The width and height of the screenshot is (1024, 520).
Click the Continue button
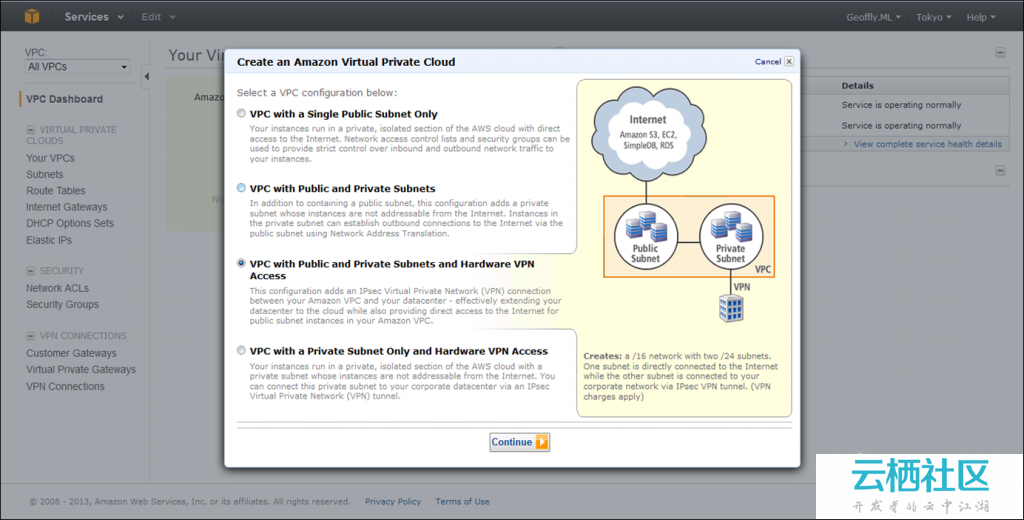(x=519, y=442)
